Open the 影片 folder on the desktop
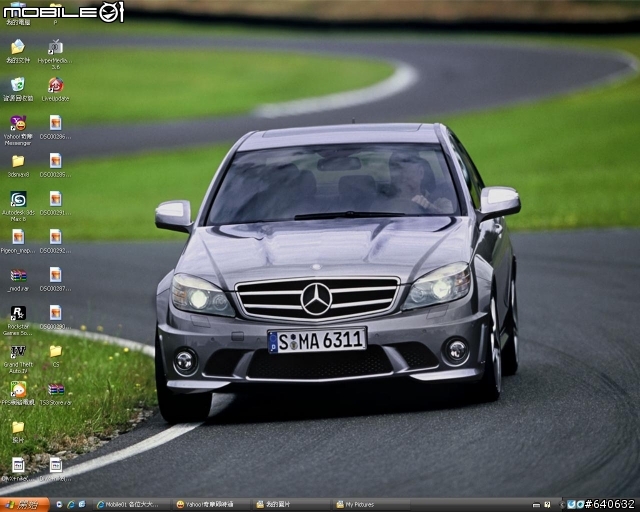Image resolution: width=640 pixels, height=512 pixels. tap(18, 432)
